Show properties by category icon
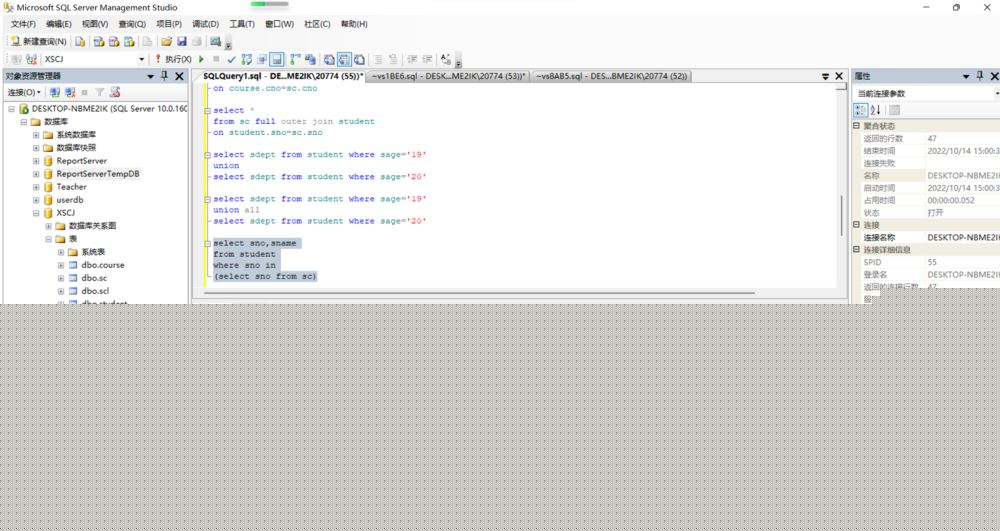The width and height of the screenshot is (1000, 531). click(860, 110)
